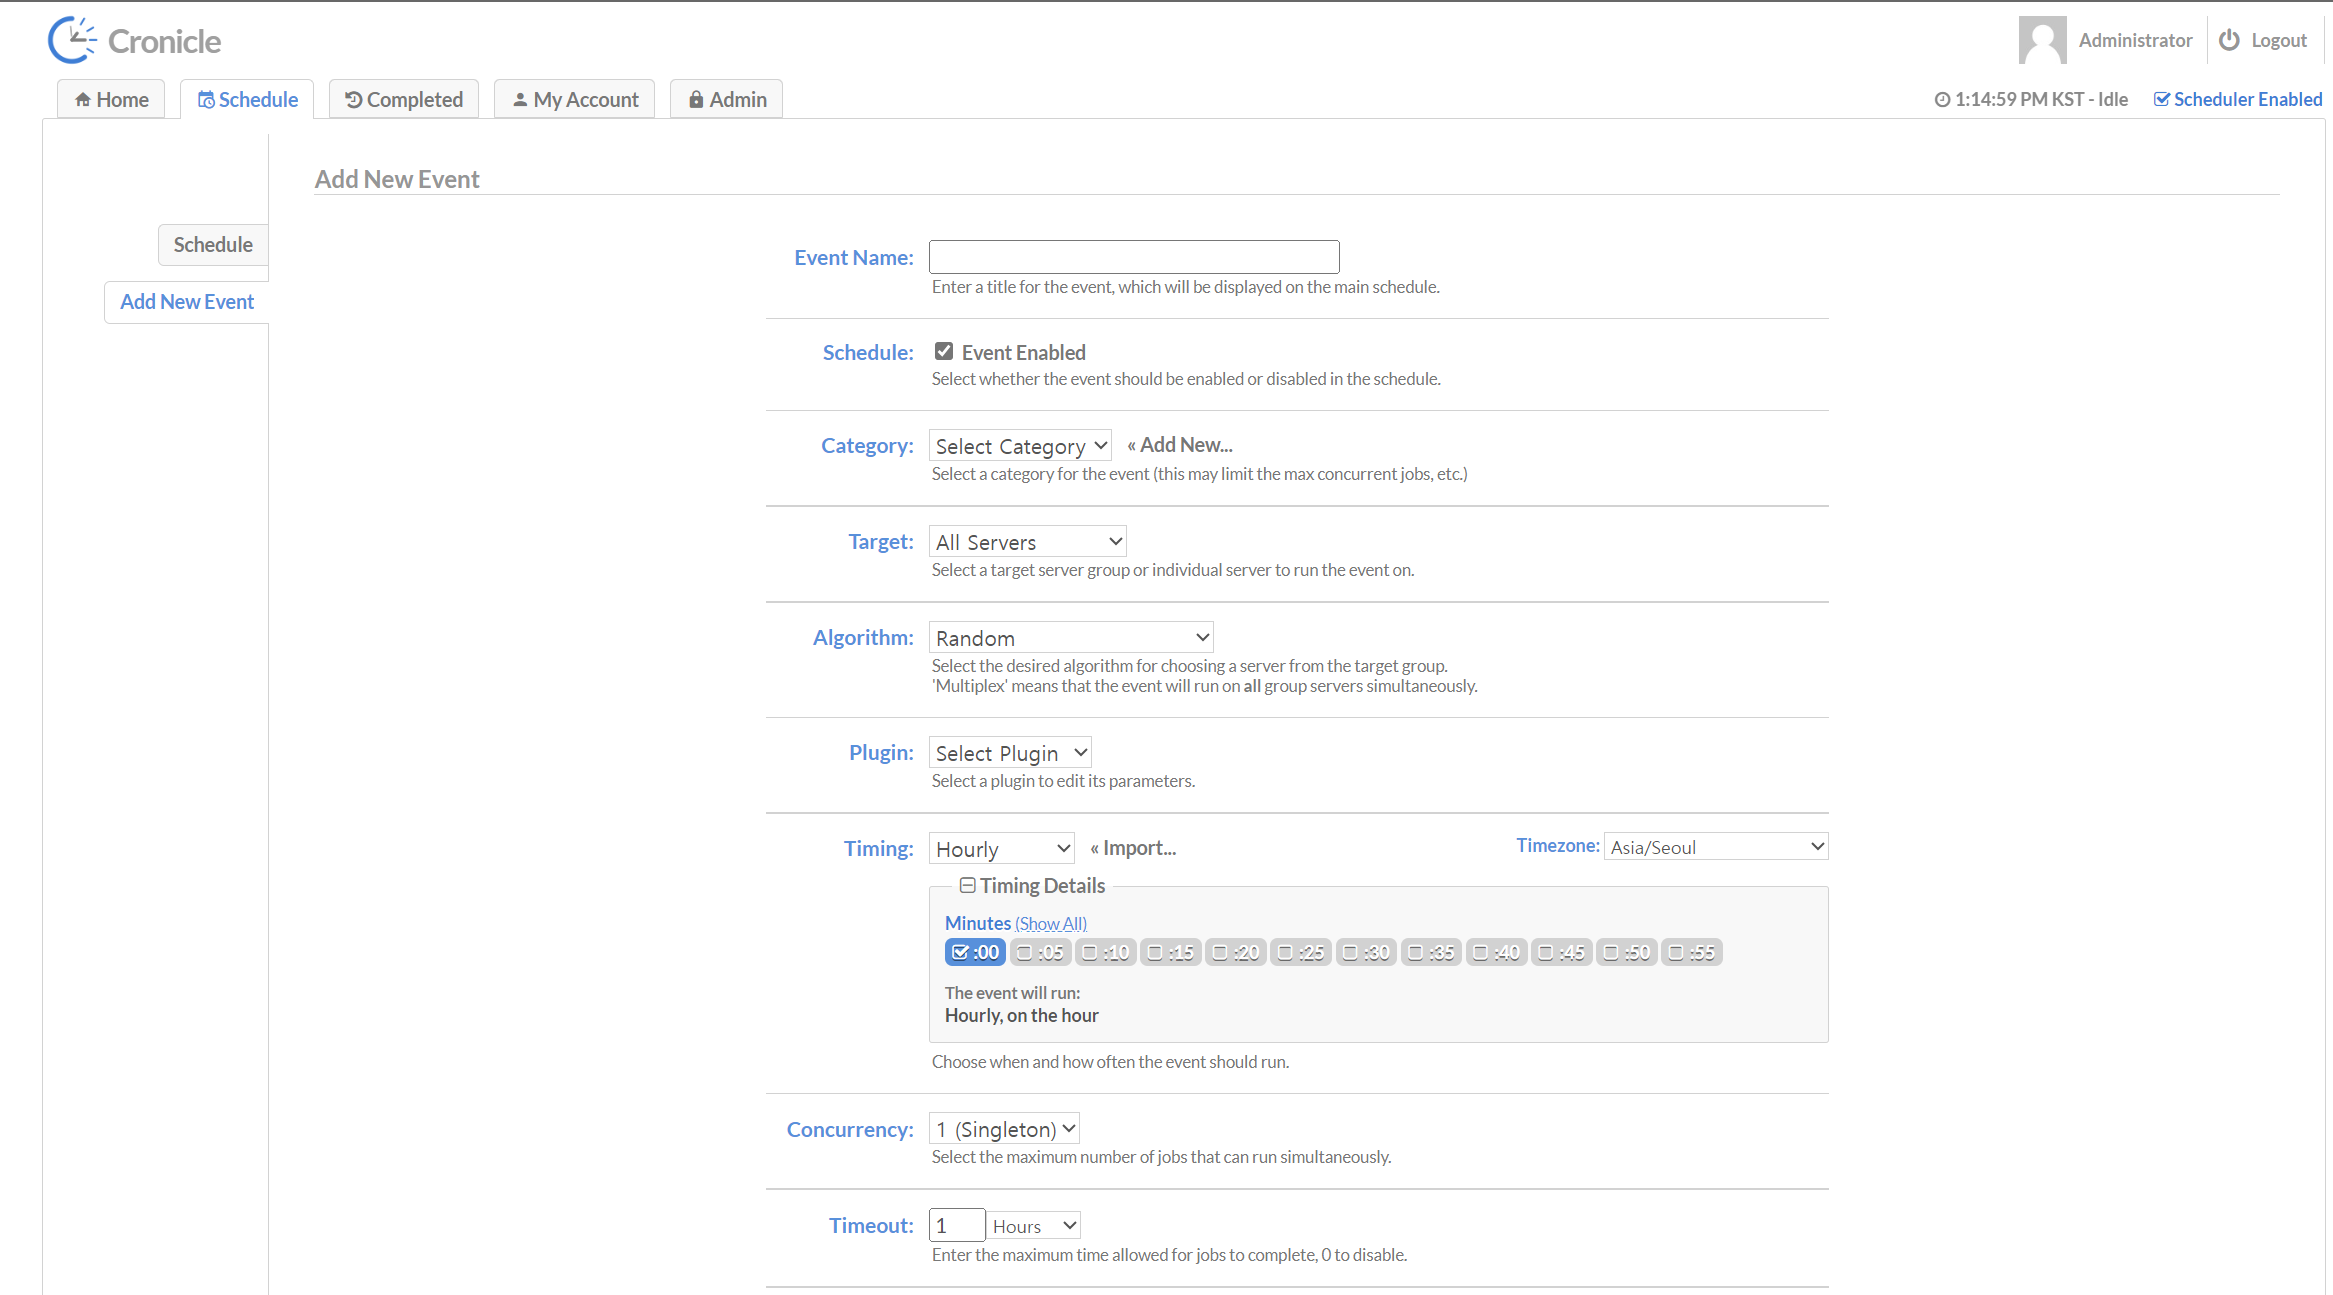Switch to the My Account tab

point(574,100)
